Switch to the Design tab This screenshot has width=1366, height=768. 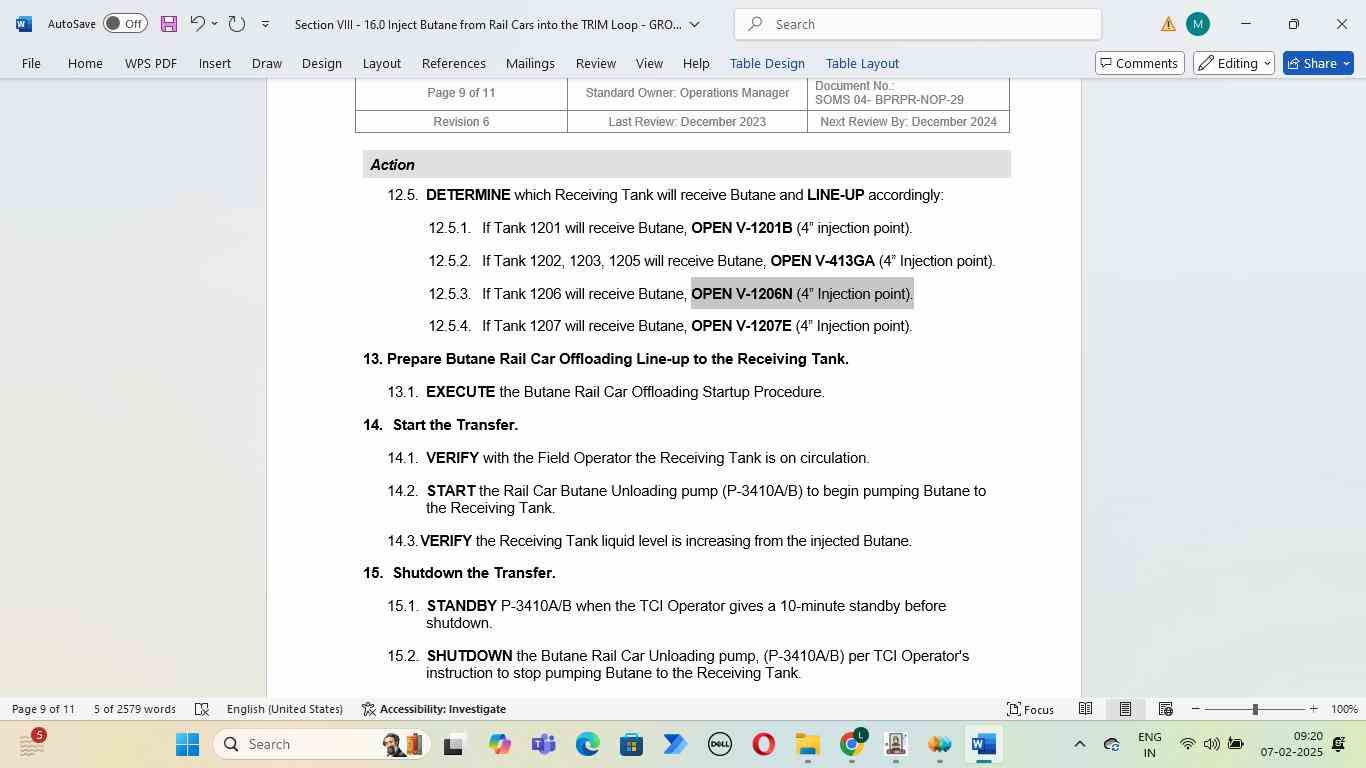pos(322,63)
